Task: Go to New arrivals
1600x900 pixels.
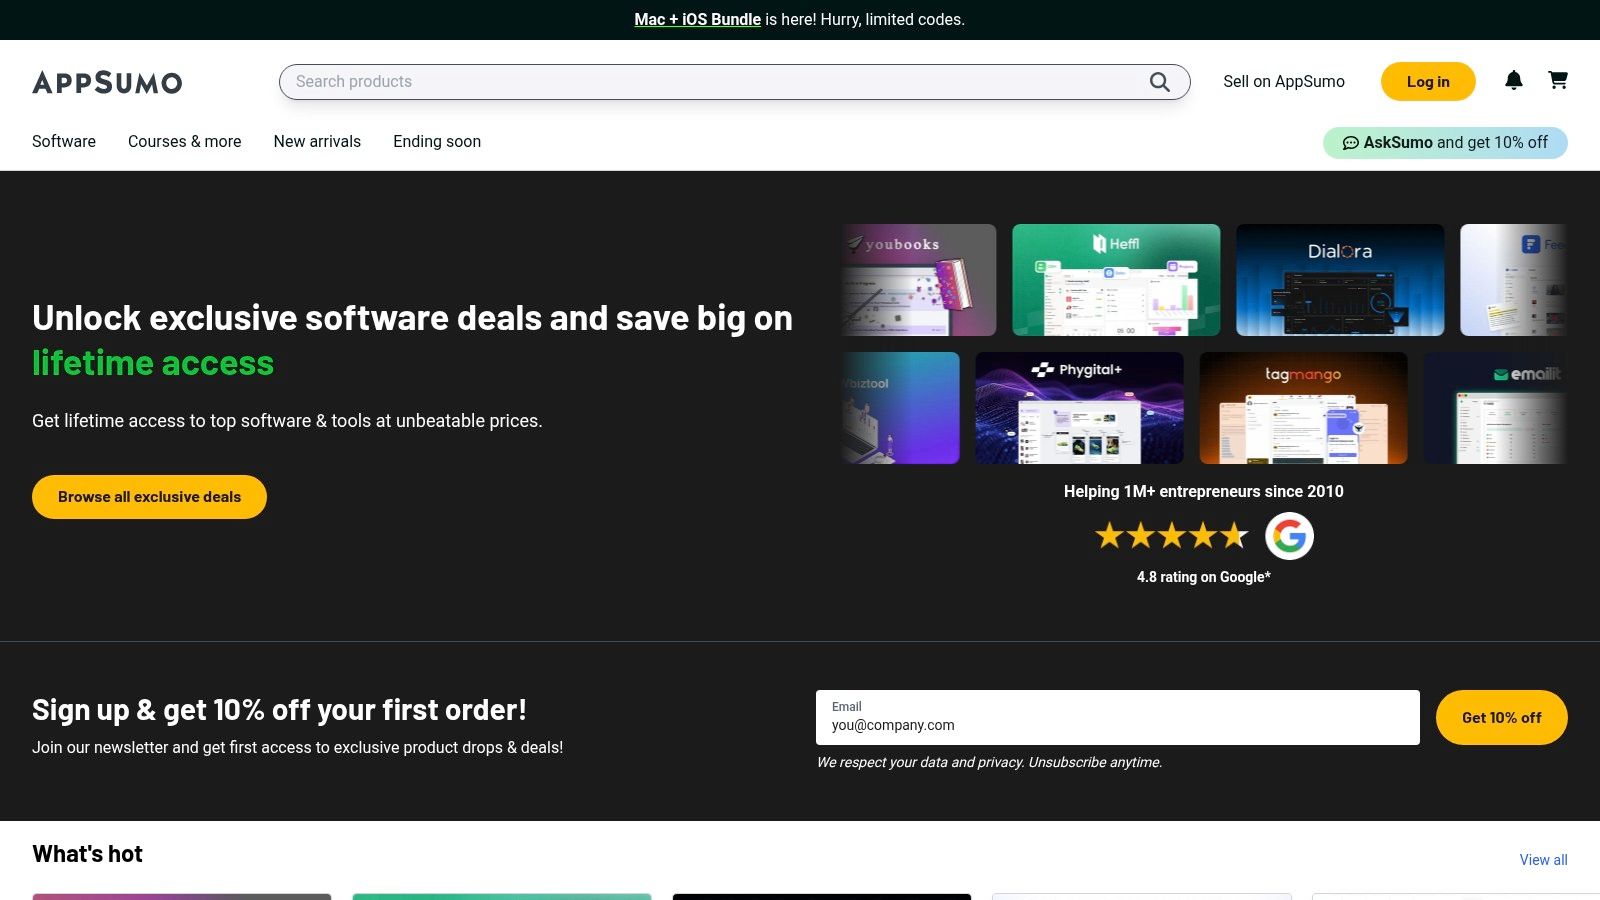Action: tap(317, 142)
